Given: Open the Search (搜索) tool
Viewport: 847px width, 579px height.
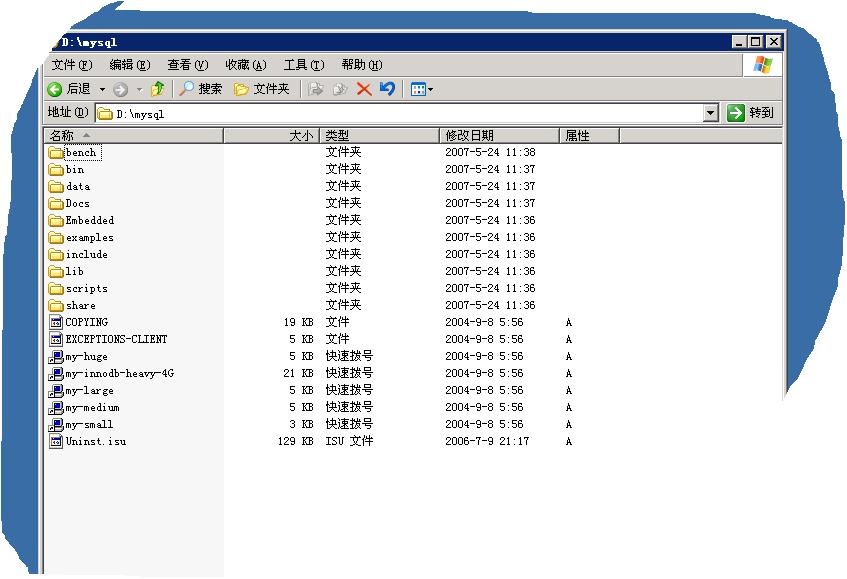Looking at the screenshot, I should click(x=200, y=89).
